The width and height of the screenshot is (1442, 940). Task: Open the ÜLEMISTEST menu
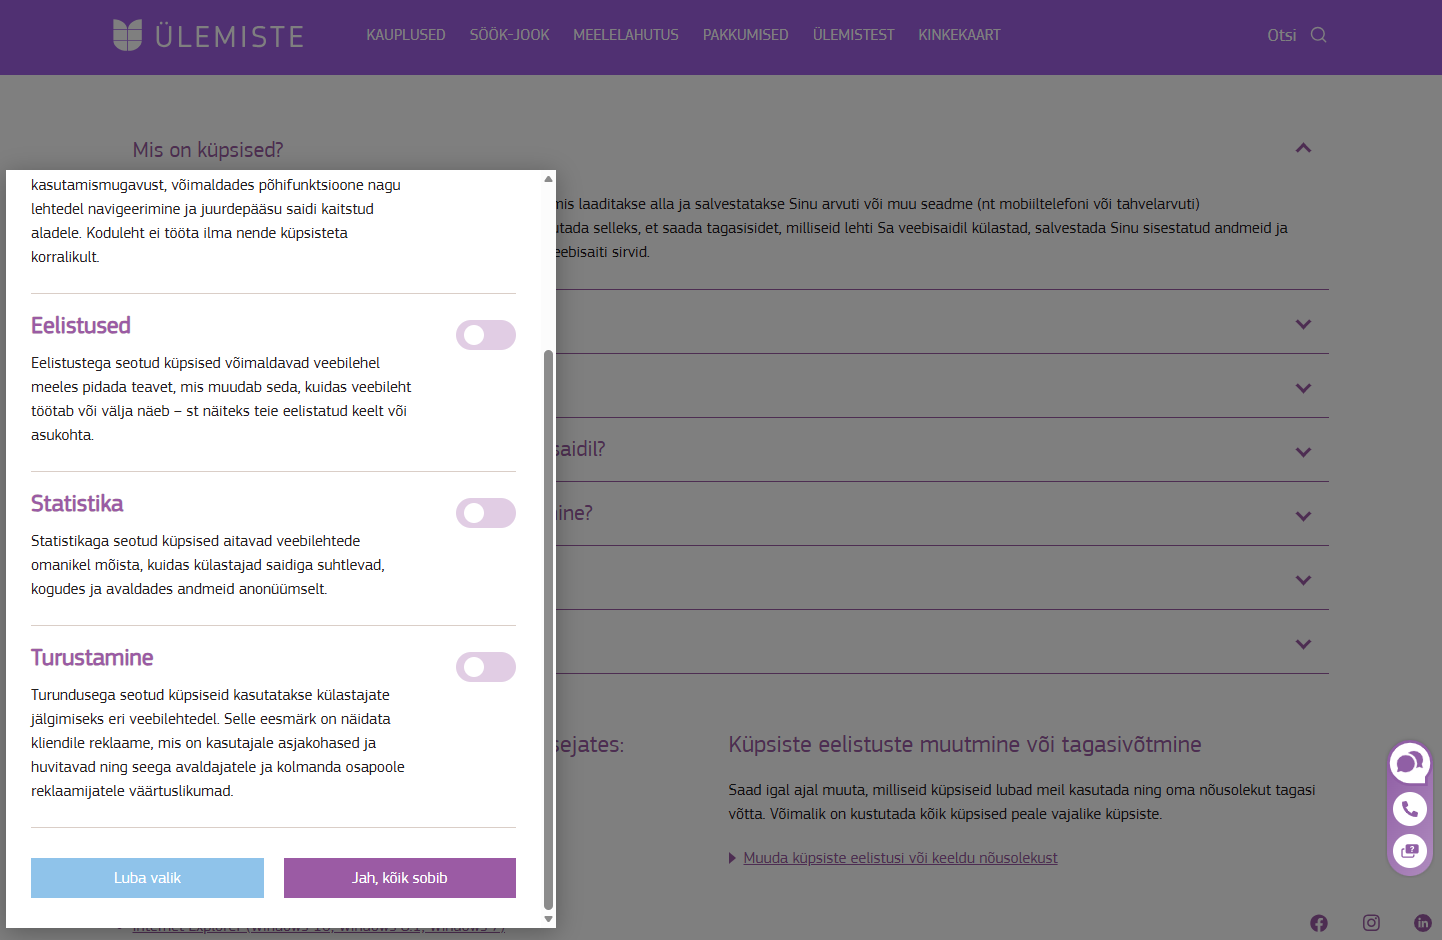[854, 35]
